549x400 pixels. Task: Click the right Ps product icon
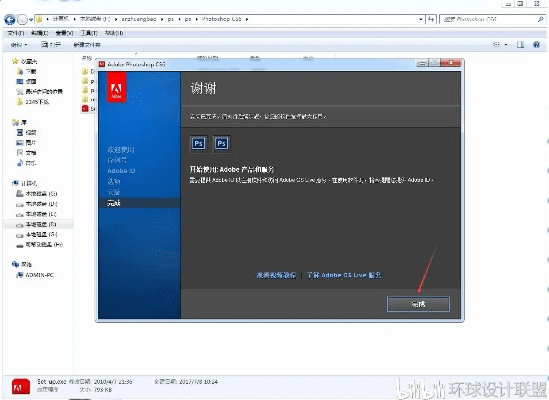221,143
